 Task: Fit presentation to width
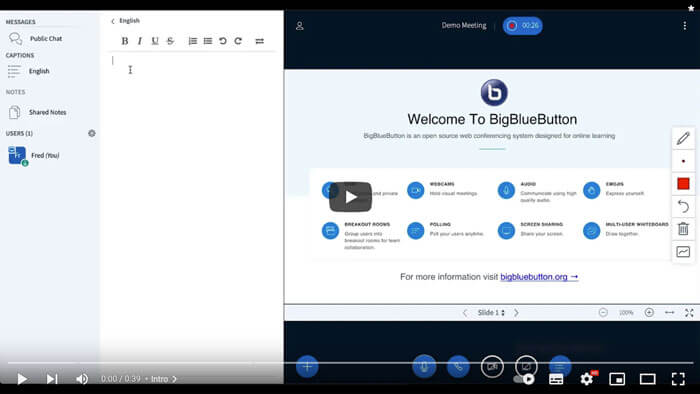point(669,313)
